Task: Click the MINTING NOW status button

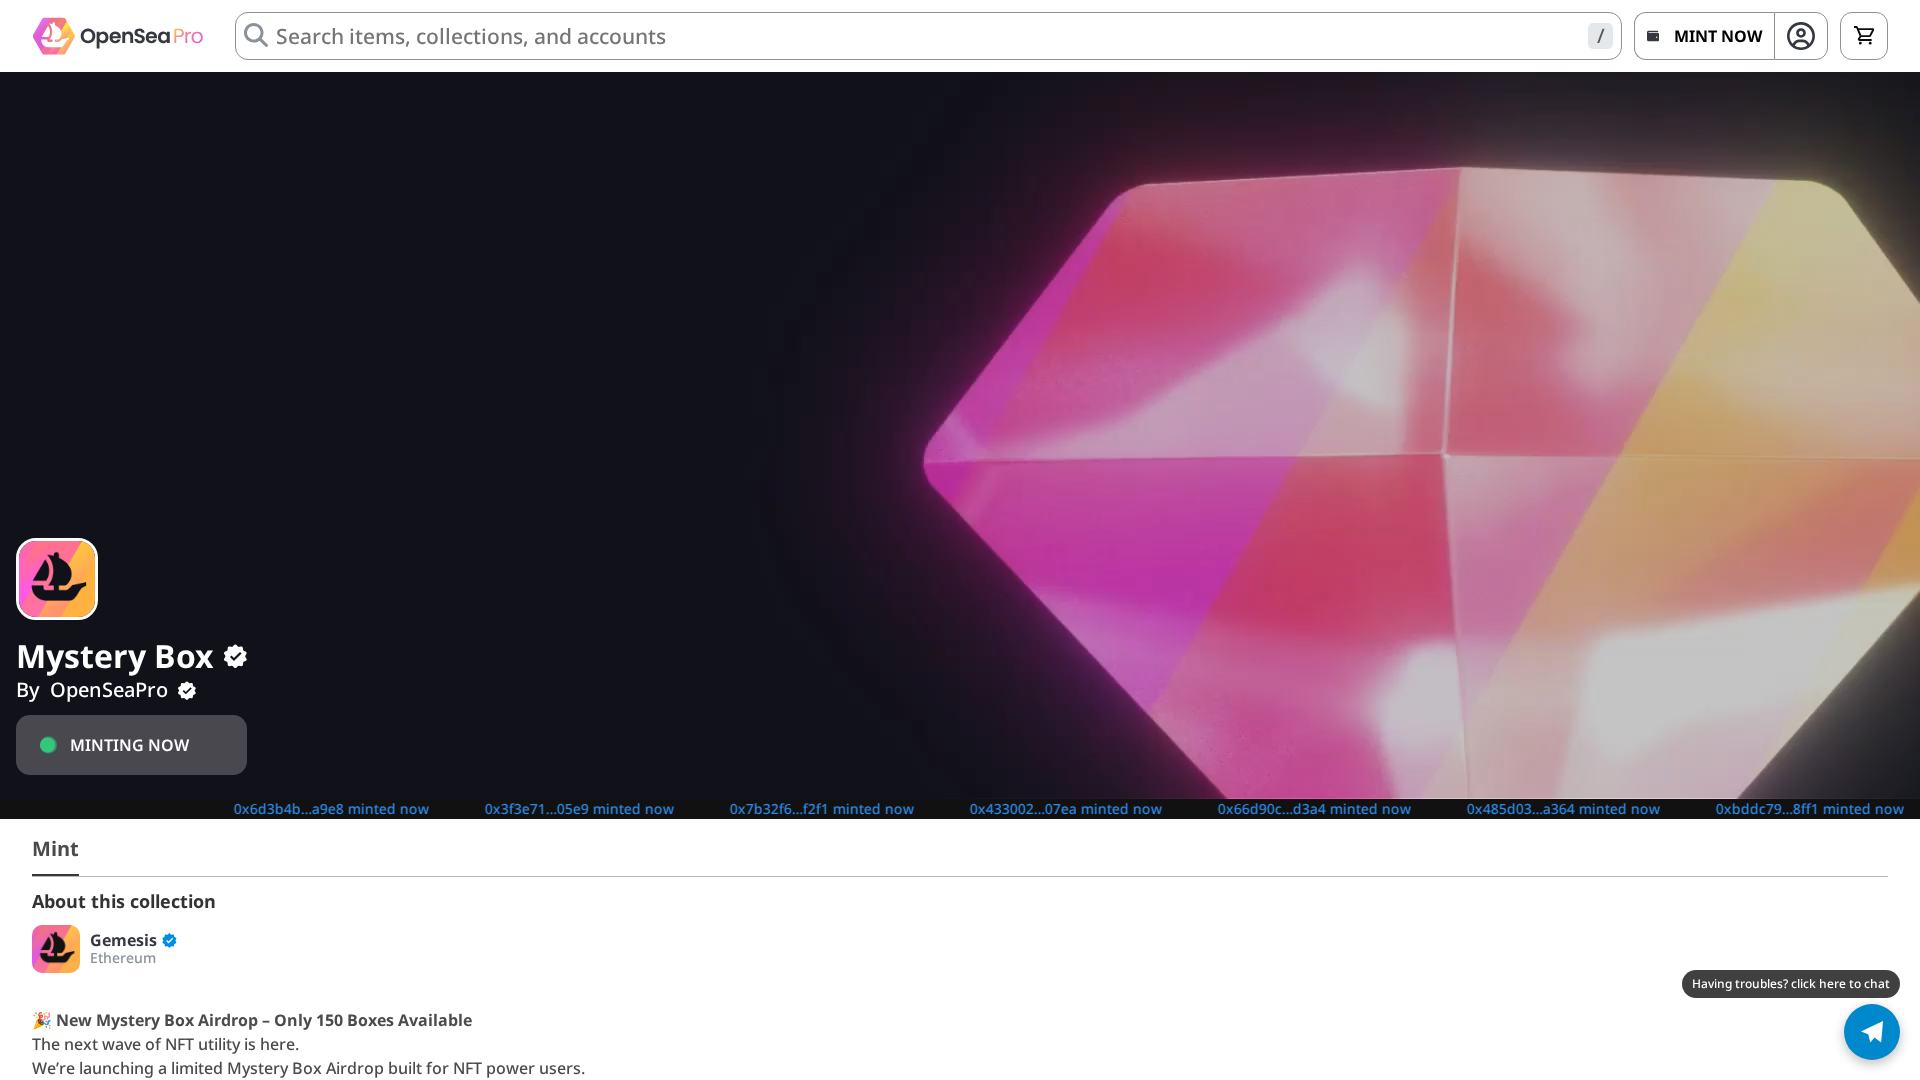Action: point(131,745)
